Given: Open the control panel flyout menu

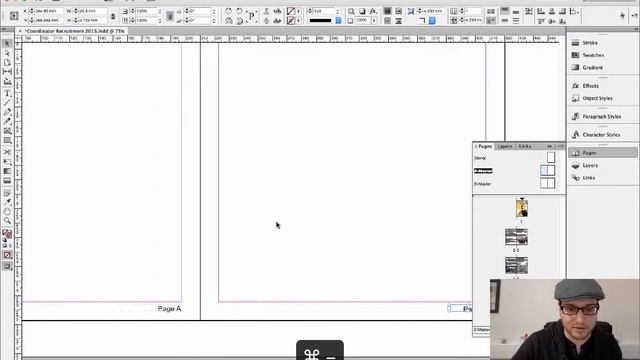Looking at the screenshot, I should (x=635, y=16).
